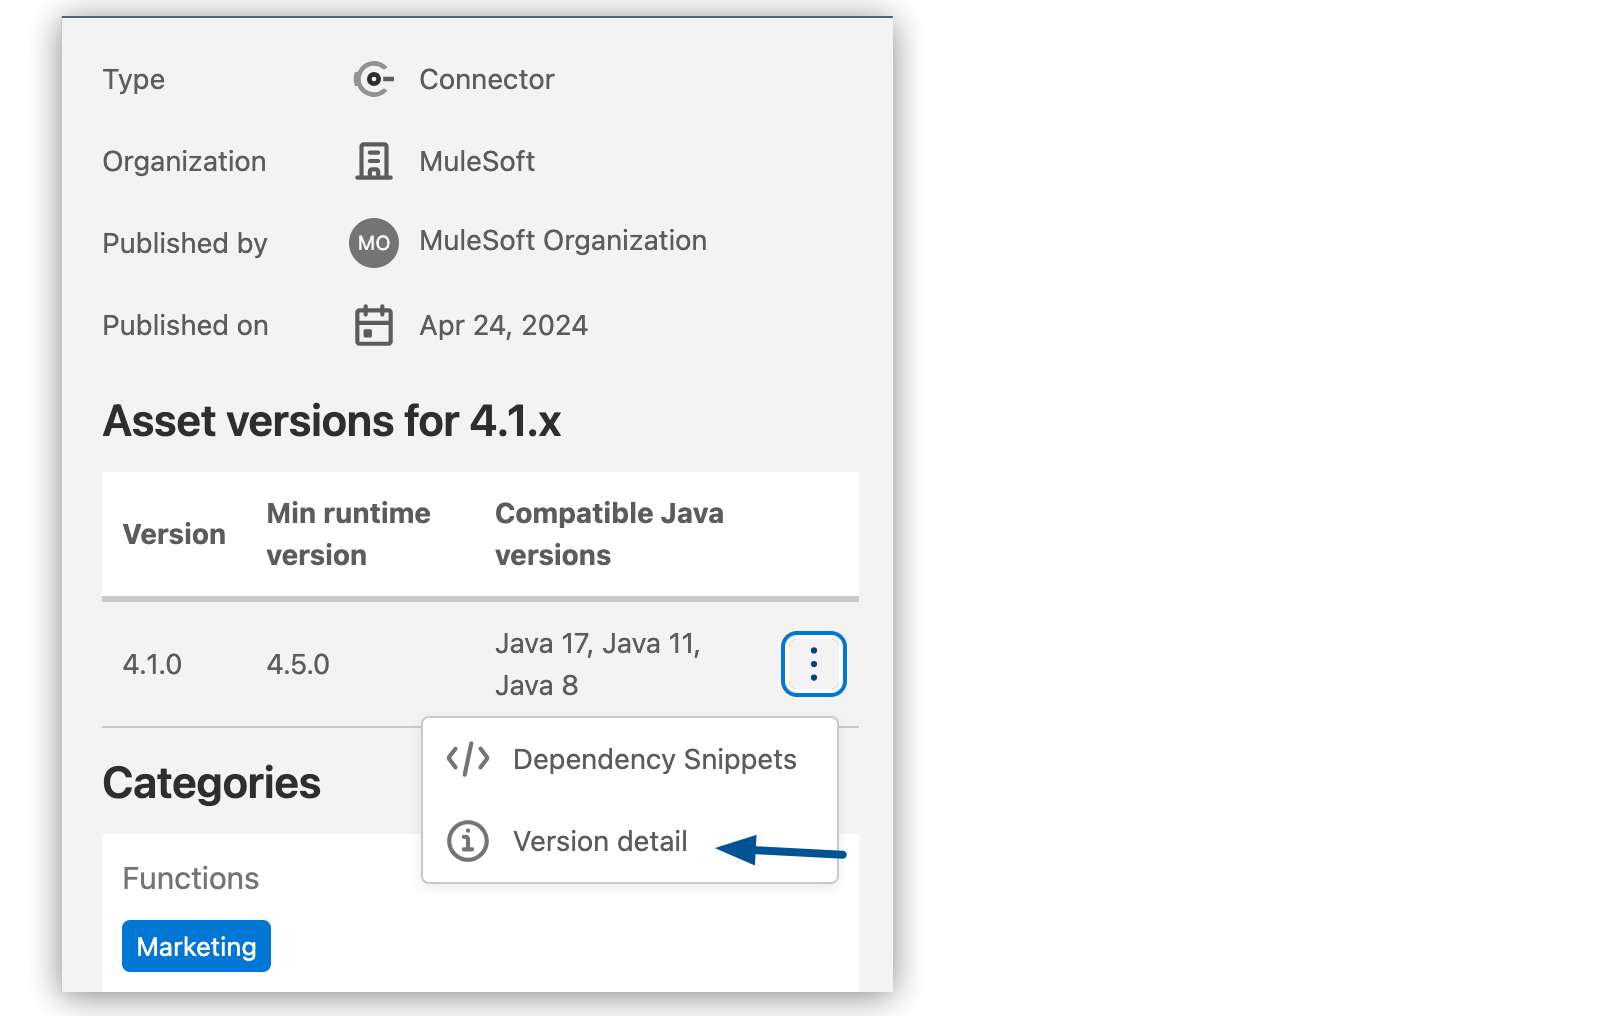This screenshot has width=1598, height=1016.
Task: Click the Min runtime version column header
Action: pos(348,534)
